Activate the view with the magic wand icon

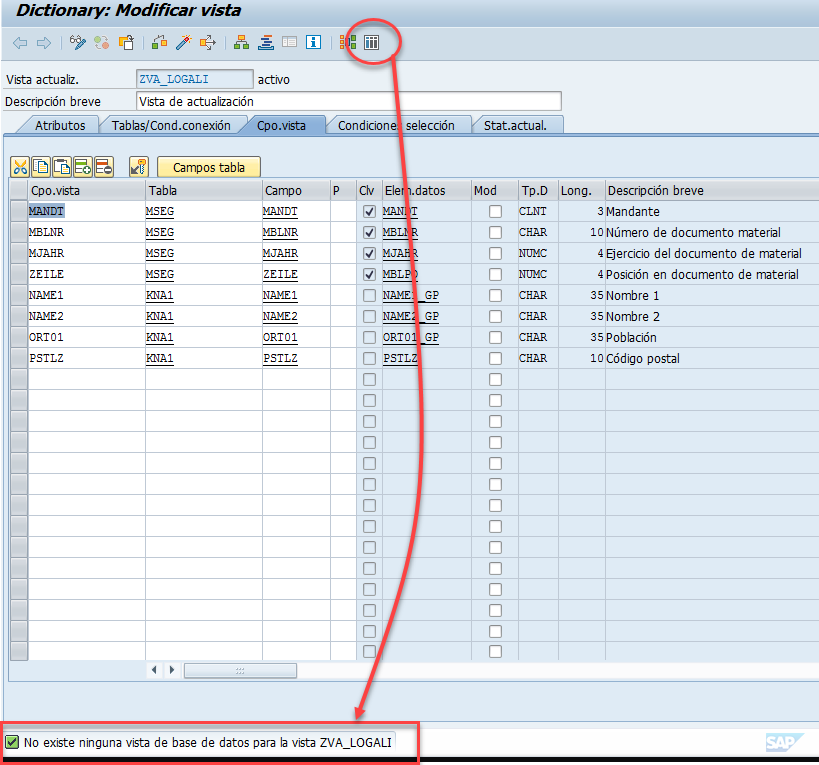(x=183, y=42)
